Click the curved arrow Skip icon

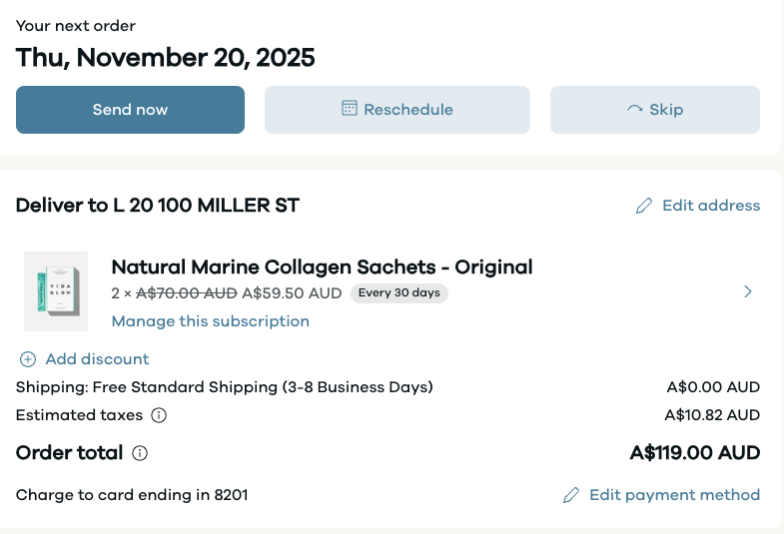tap(634, 109)
